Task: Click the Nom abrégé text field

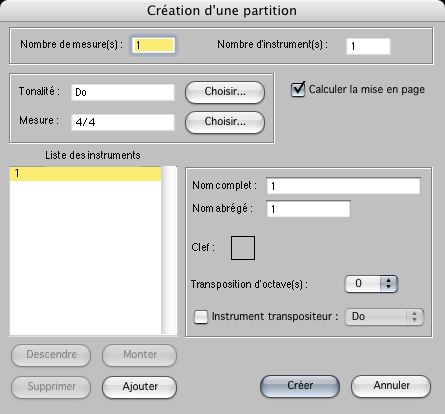Action: click(x=308, y=209)
